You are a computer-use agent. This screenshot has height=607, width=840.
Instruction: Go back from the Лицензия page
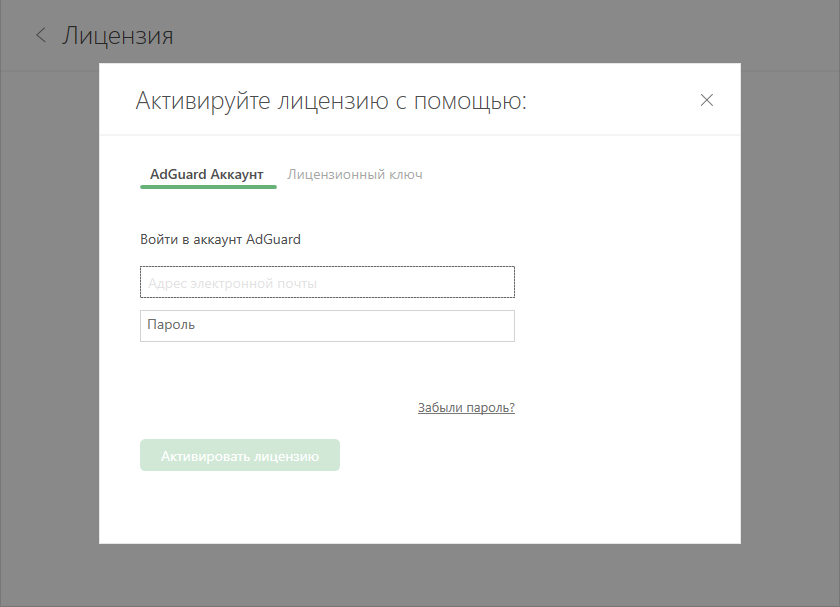click(41, 36)
